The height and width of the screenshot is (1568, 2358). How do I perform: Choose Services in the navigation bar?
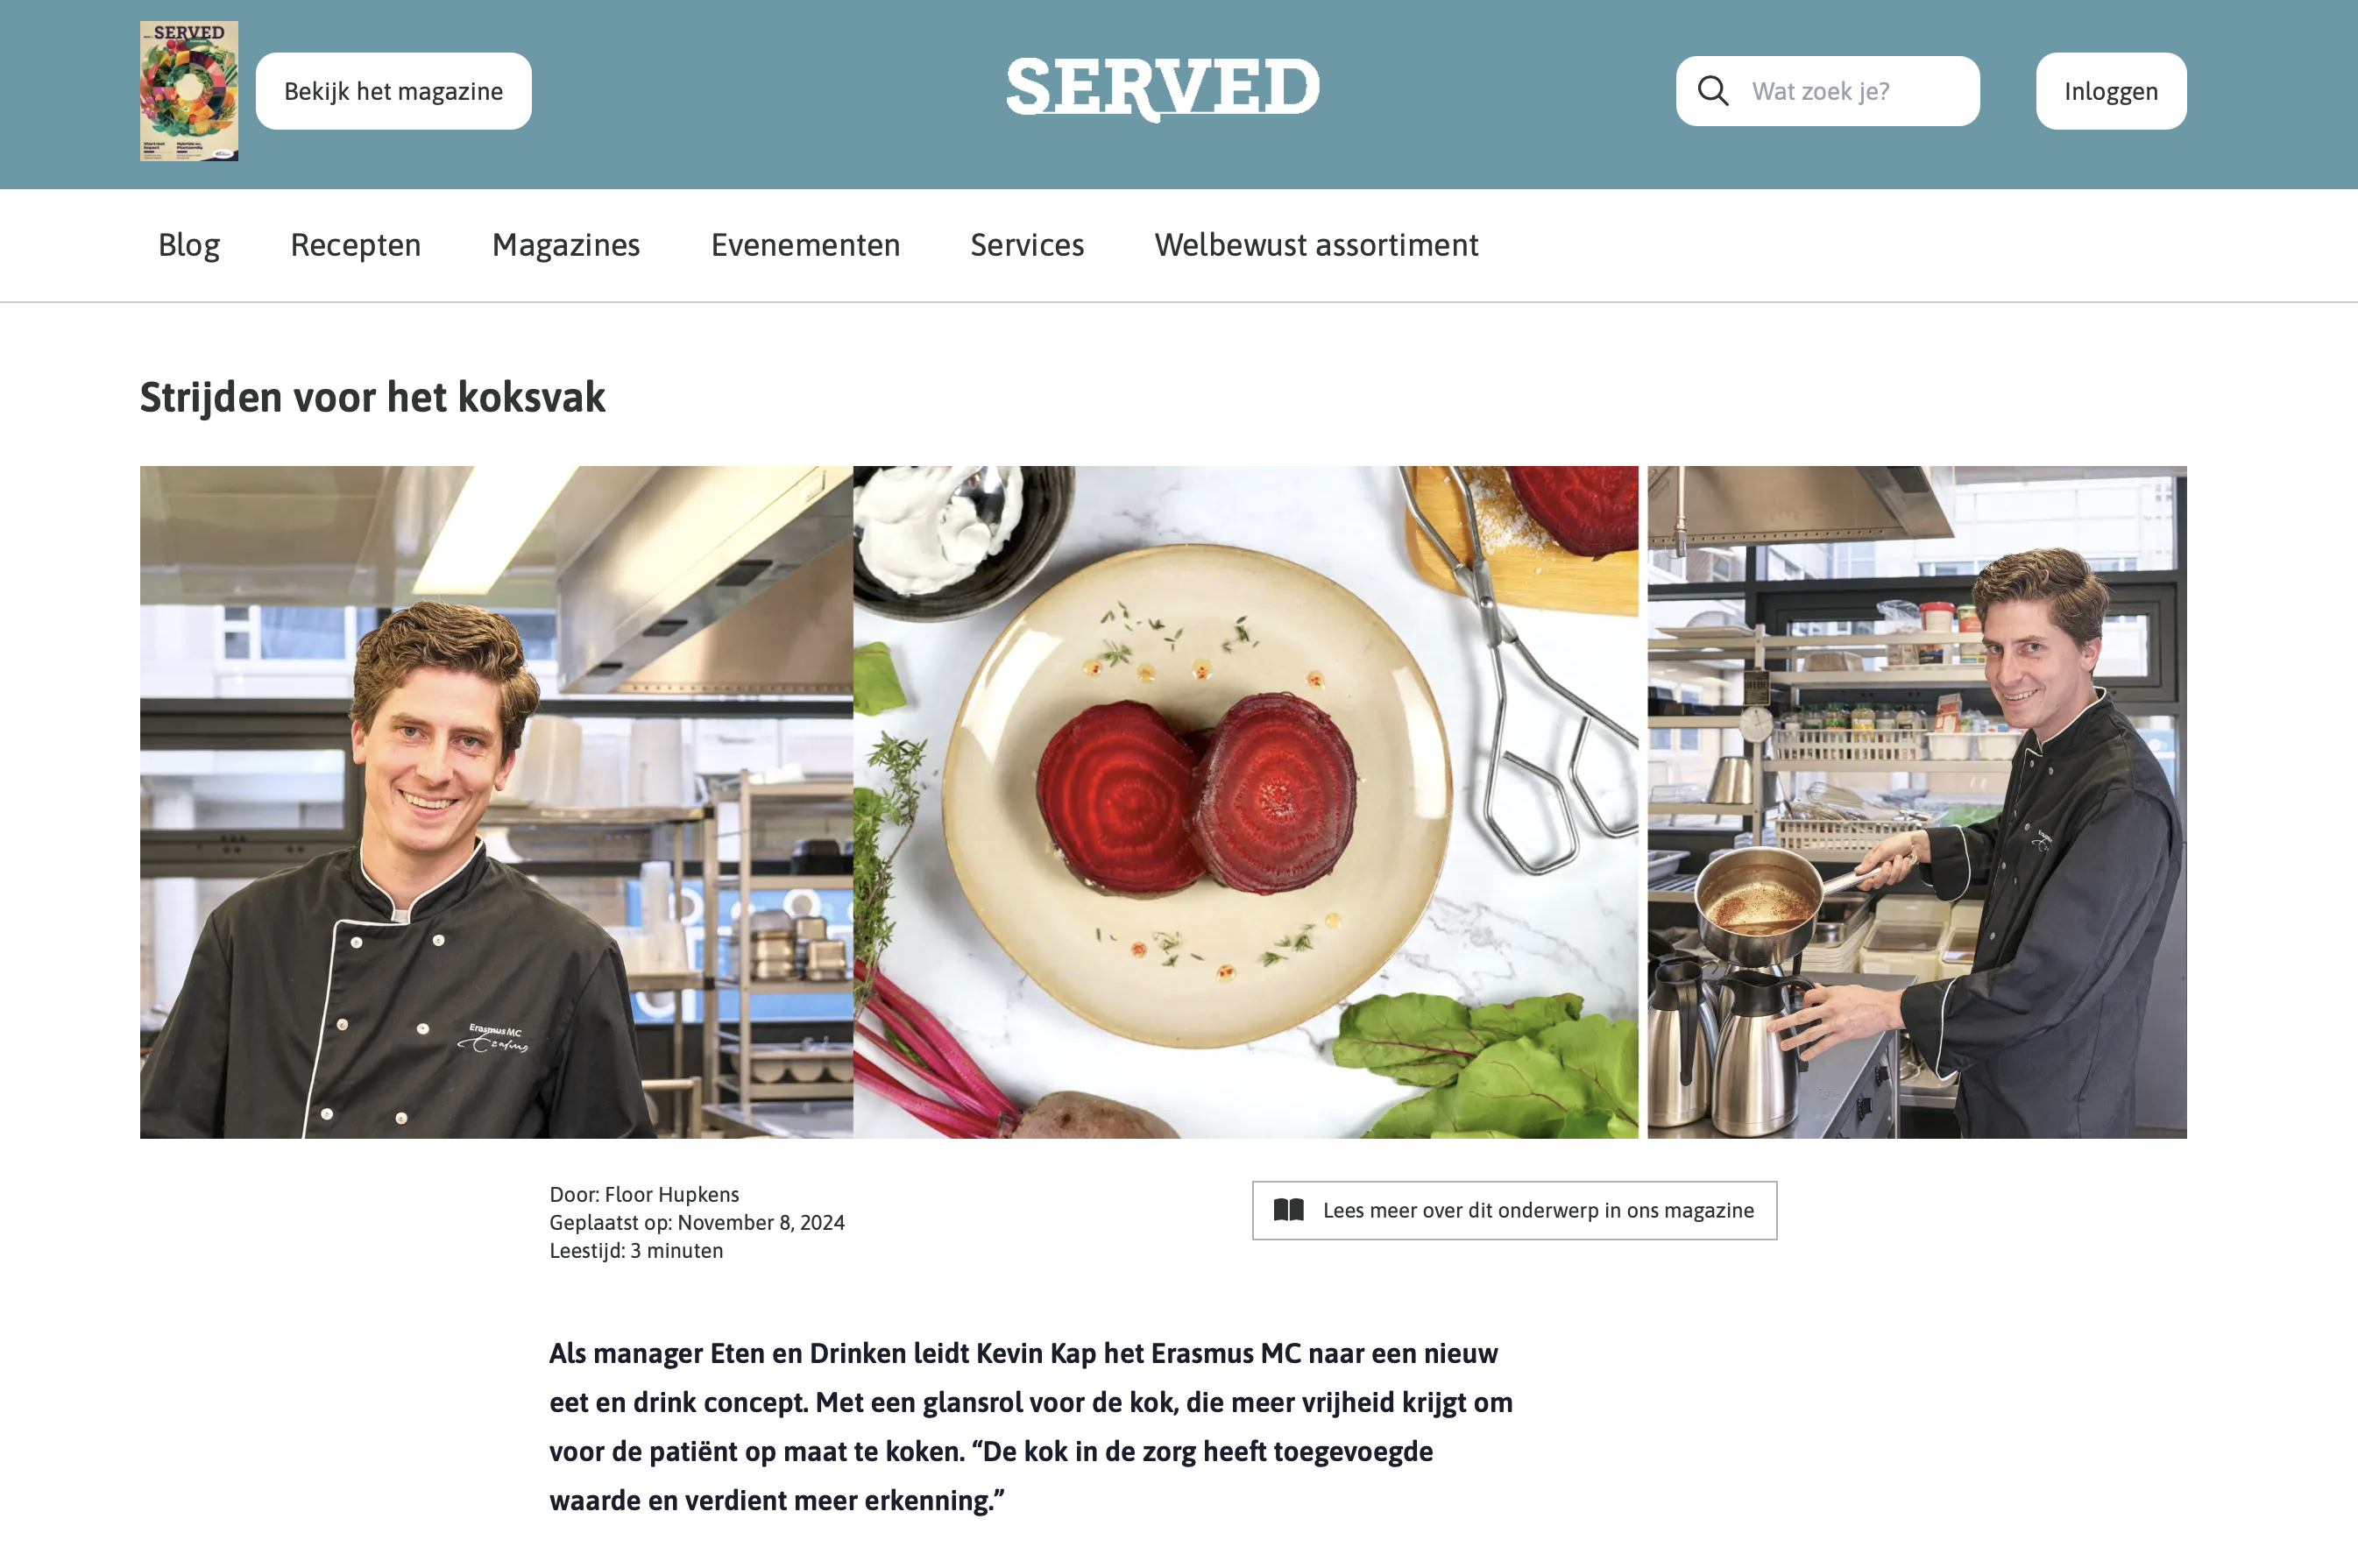coord(1027,245)
